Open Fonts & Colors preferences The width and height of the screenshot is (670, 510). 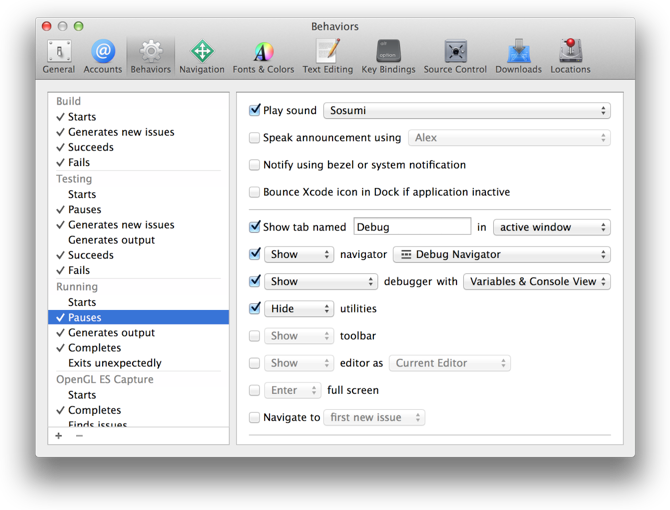click(x=263, y=57)
